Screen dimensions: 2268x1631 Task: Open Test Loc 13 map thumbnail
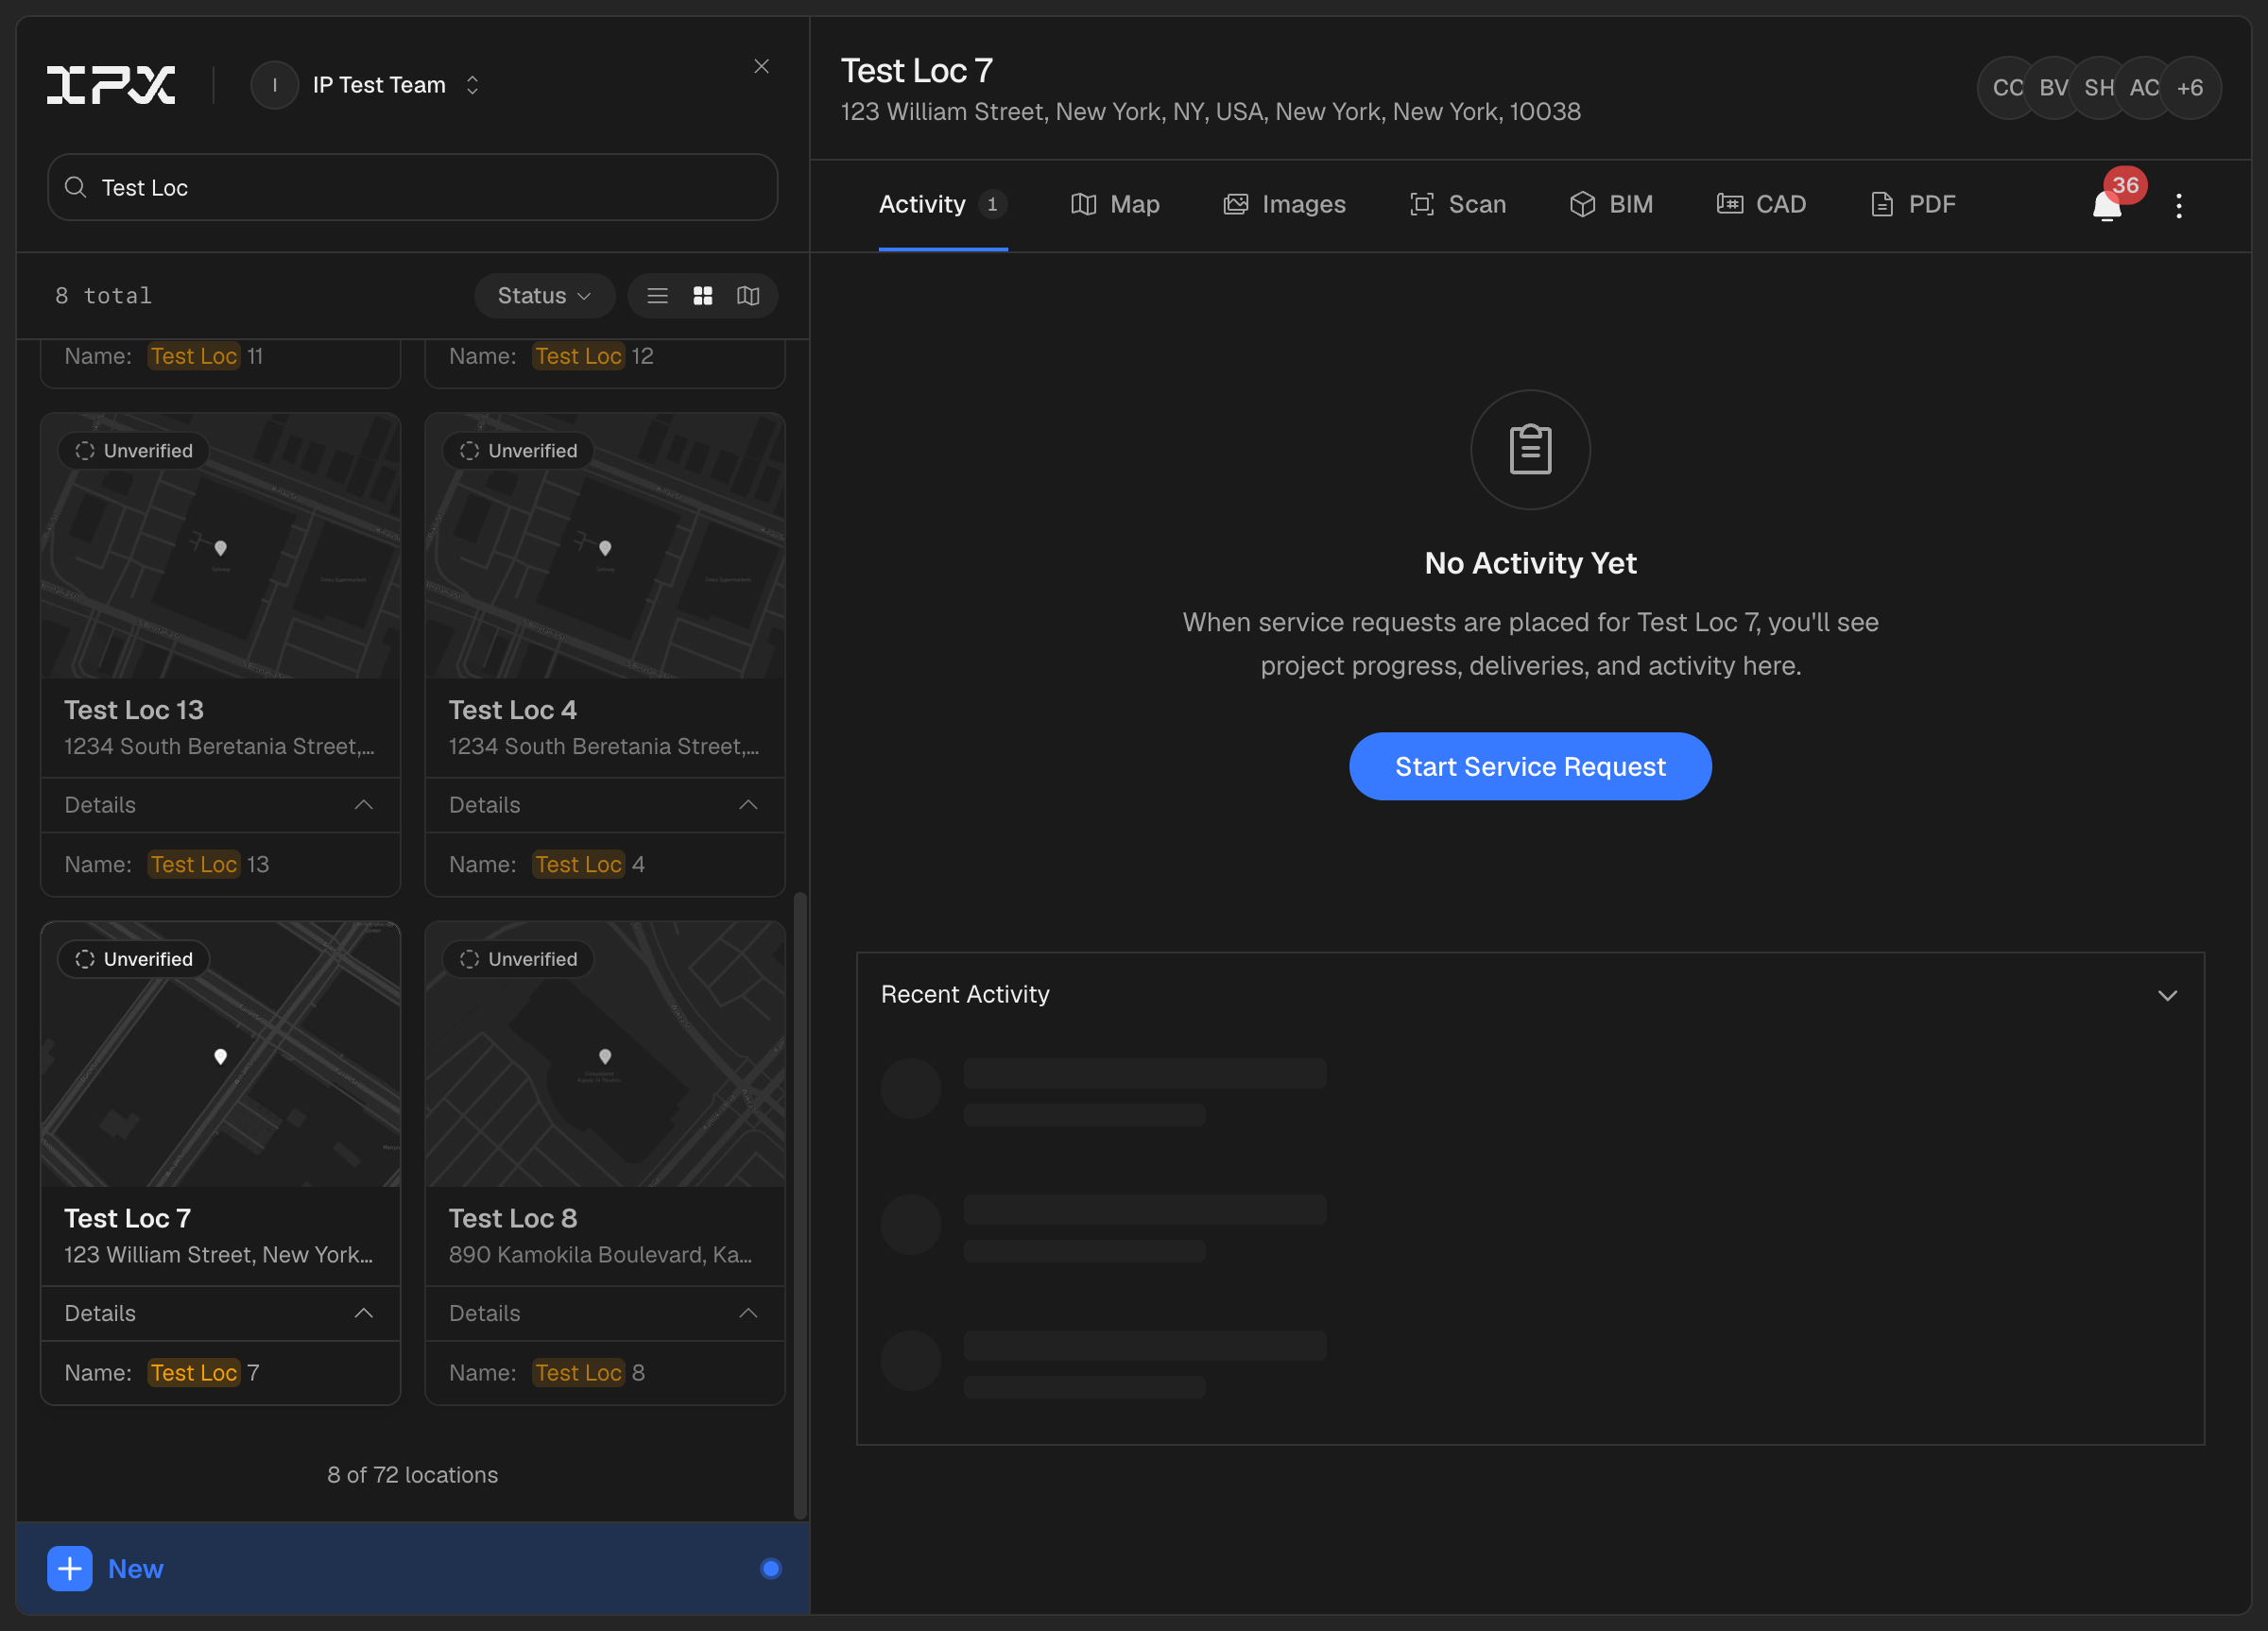pos(220,546)
